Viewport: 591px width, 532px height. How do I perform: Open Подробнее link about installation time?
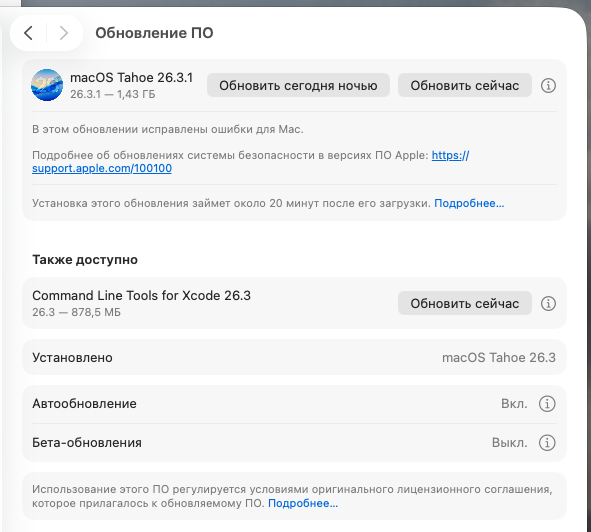[x=469, y=204]
